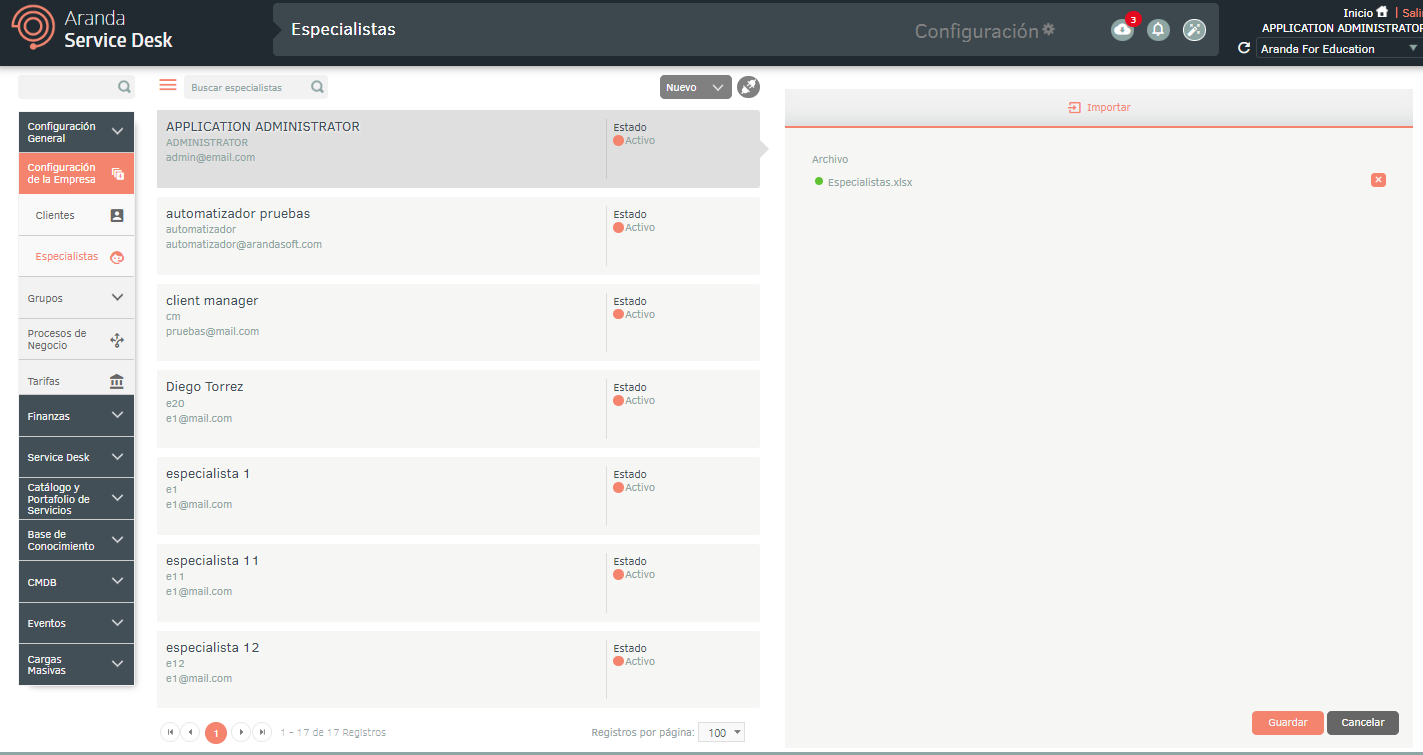
Task: Click the Inicio home icon
Action: click(1382, 12)
